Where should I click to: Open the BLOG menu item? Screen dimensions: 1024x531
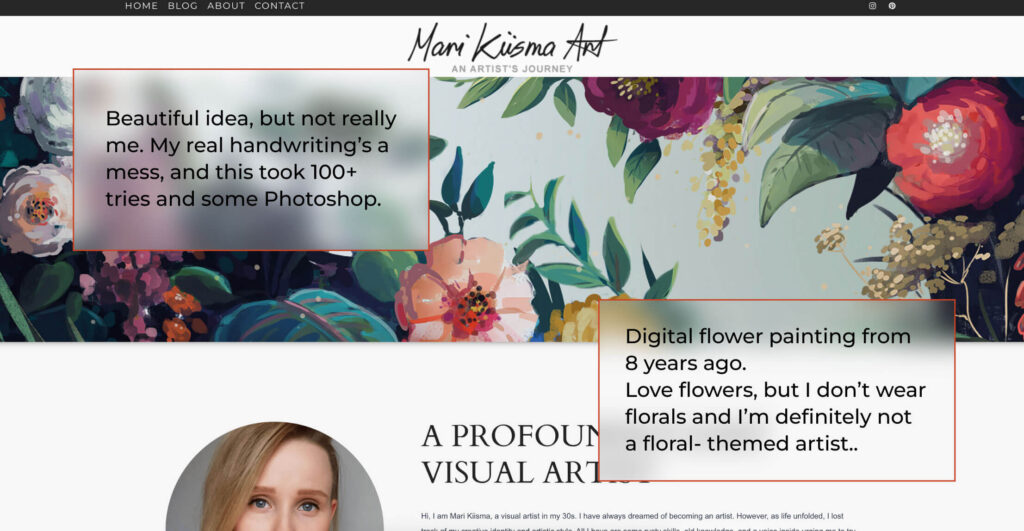tap(182, 6)
